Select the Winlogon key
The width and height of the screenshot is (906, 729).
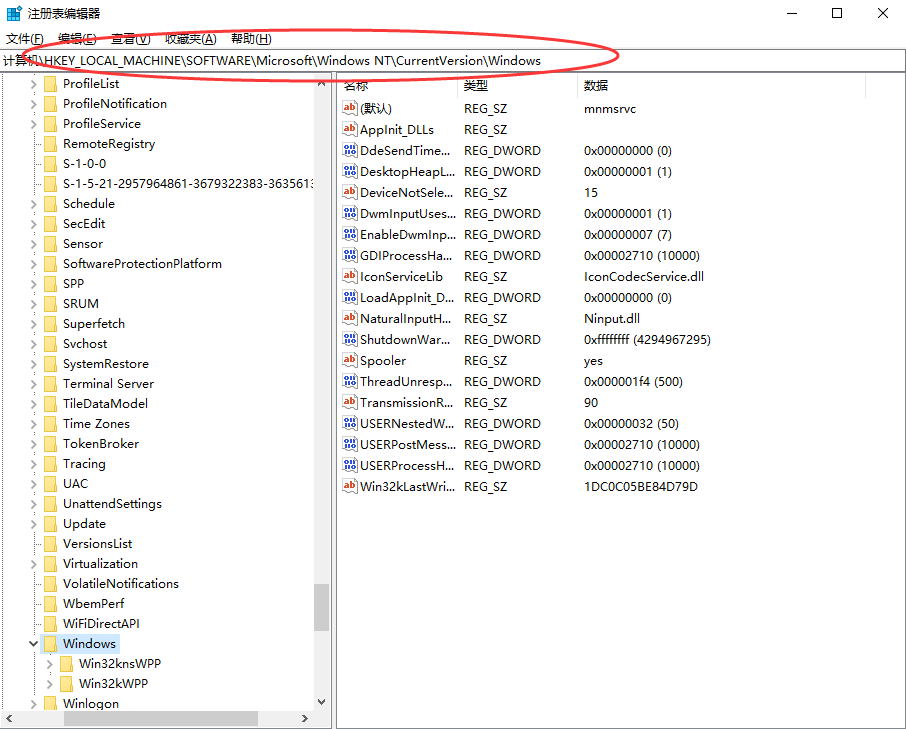coord(91,704)
